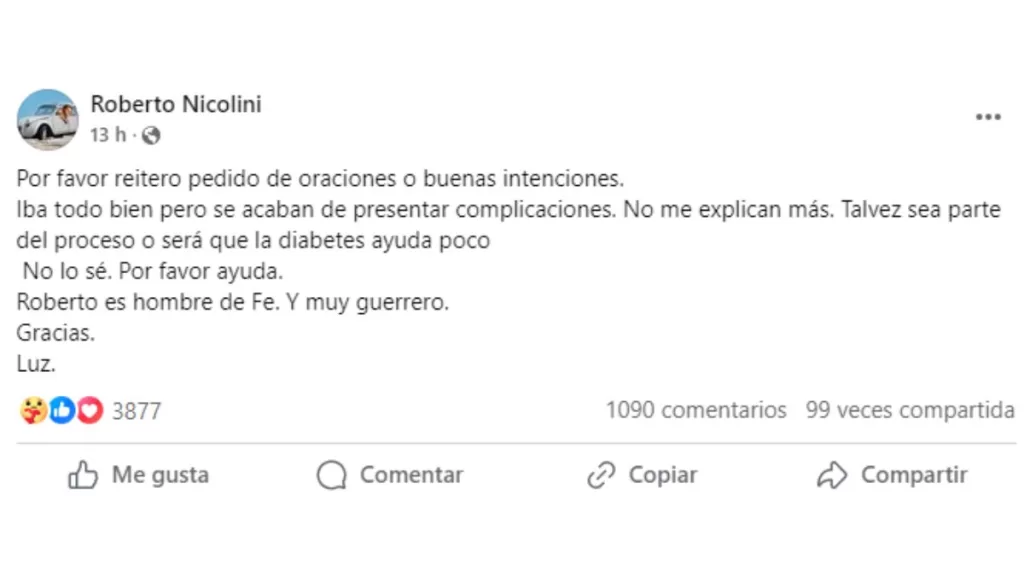Click the red heart reaction icon
Screen dimensions: 1024x576
[x=90, y=410]
